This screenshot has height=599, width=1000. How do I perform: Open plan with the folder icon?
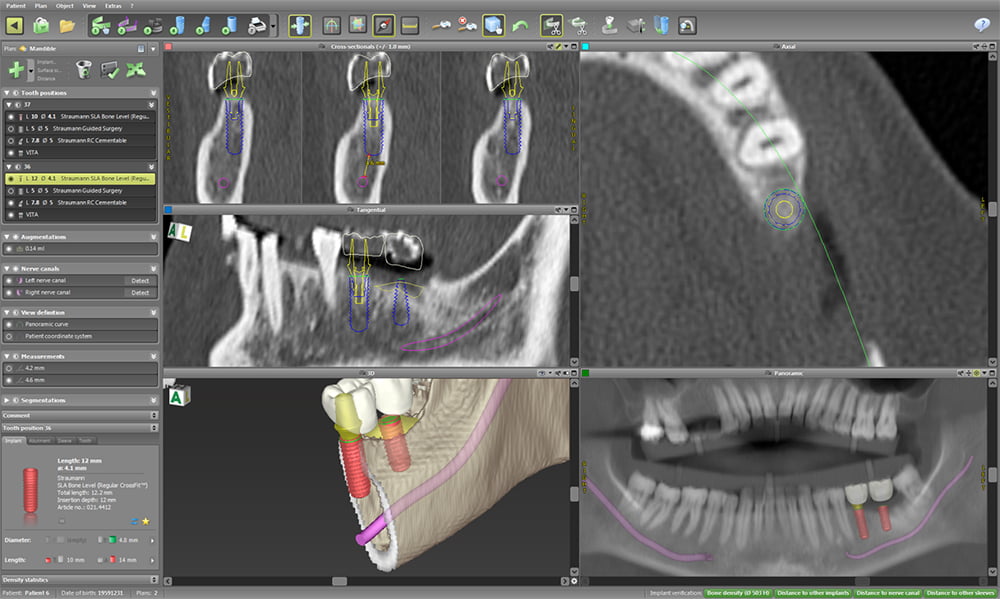pyautogui.click(x=67, y=25)
